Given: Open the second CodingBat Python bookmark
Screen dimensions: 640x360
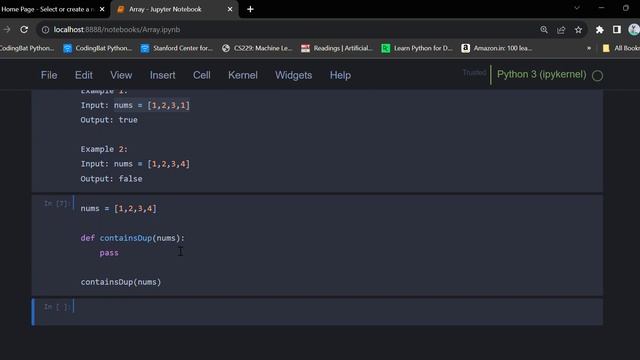Looking at the screenshot, I should pos(98,48).
